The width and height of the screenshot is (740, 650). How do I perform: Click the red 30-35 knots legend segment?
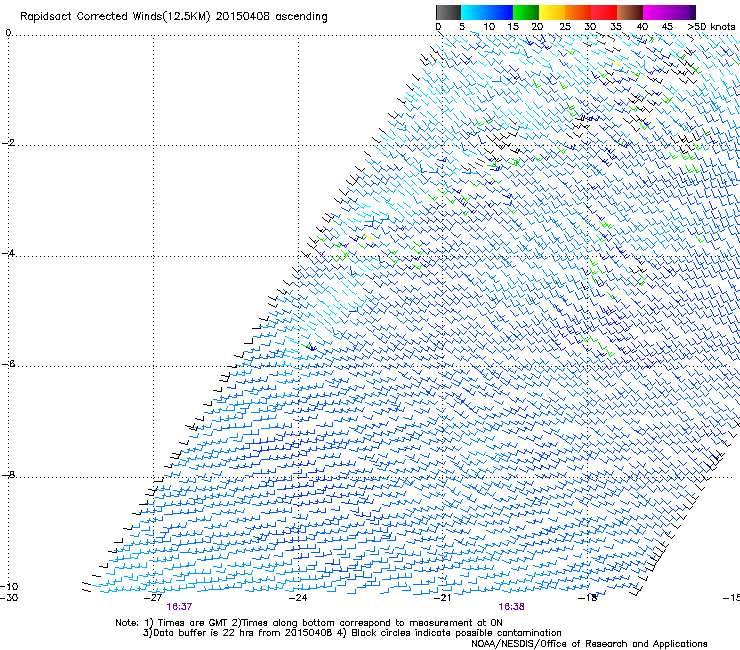[x=604, y=12]
